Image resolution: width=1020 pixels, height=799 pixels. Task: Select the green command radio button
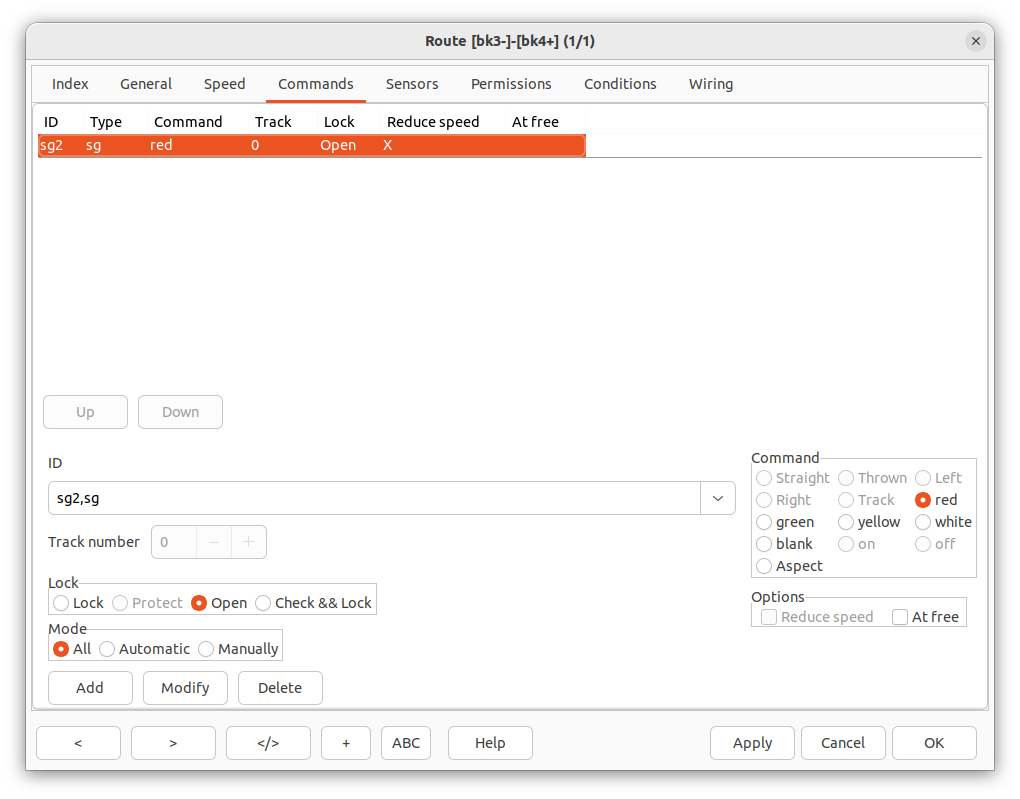tap(765, 522)
